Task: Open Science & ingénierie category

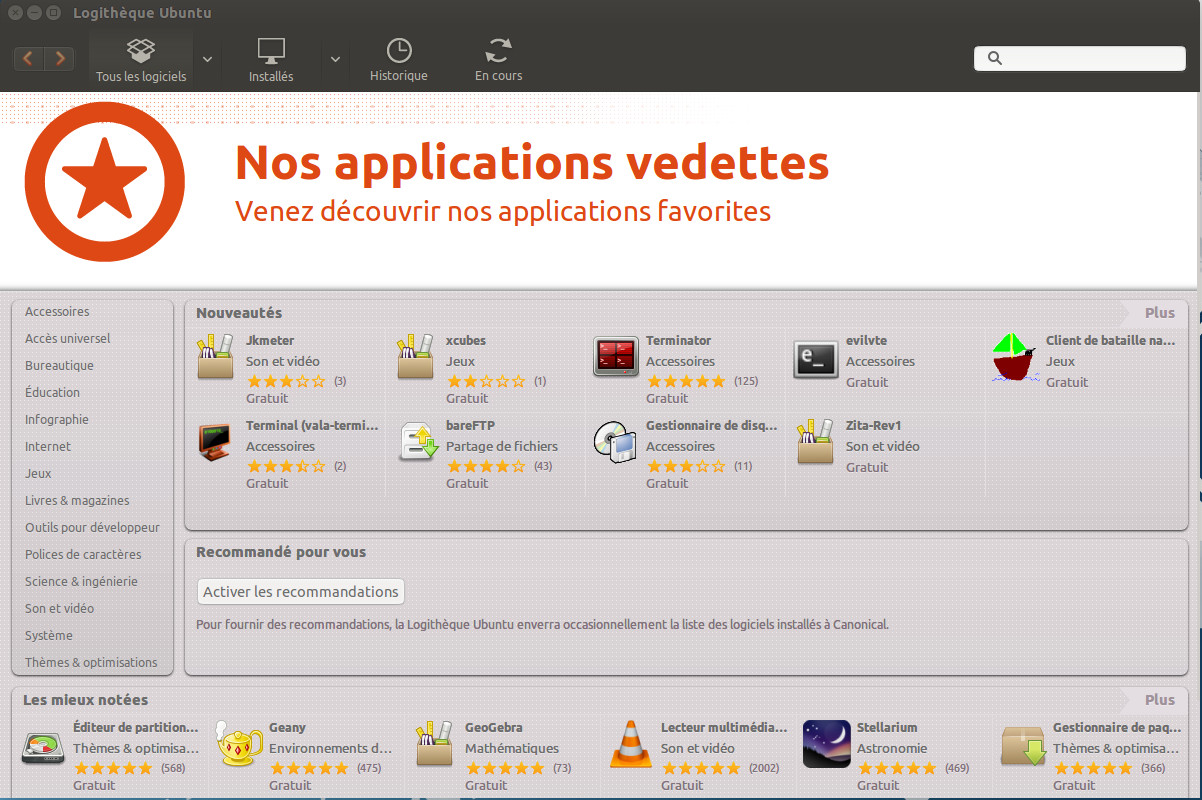Action: tap(81, 582)
